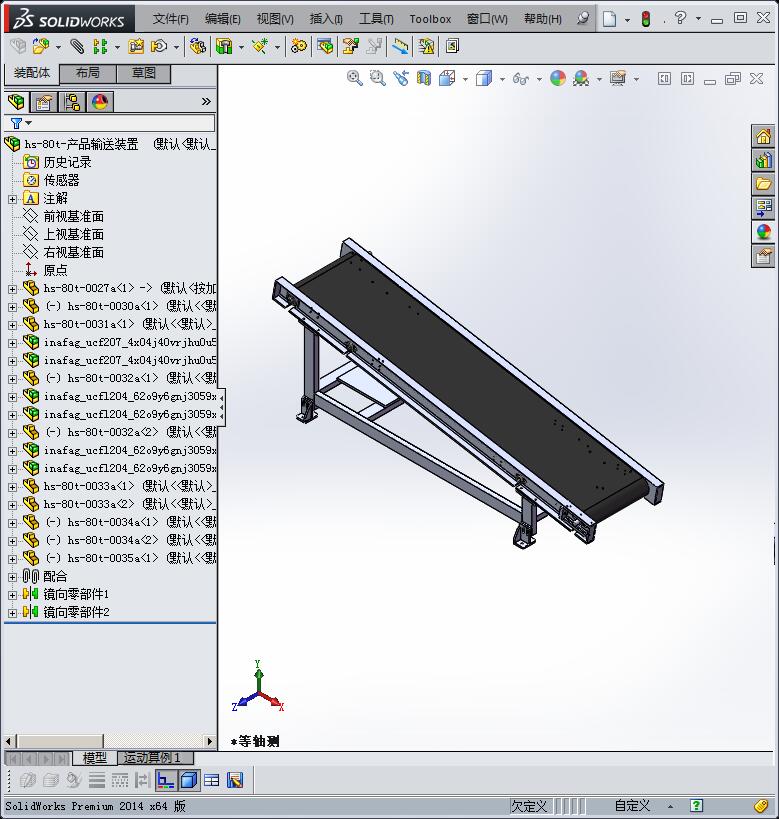Start a New Motion Study icon
The height and width of the screenshot is (819, 779).
(x=299, y=46)
